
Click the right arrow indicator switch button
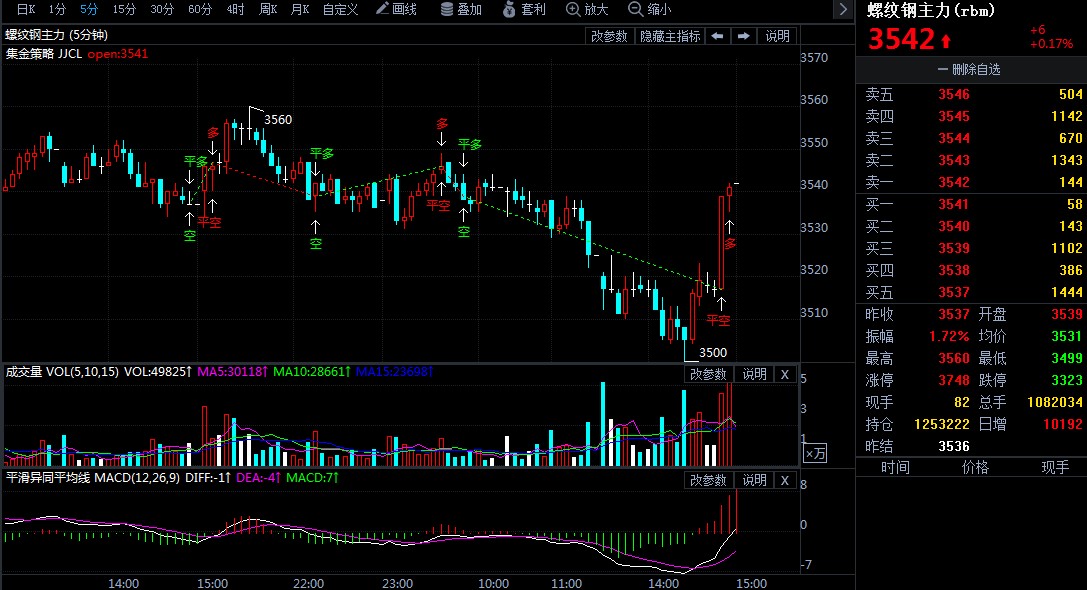tap(743, 36)
